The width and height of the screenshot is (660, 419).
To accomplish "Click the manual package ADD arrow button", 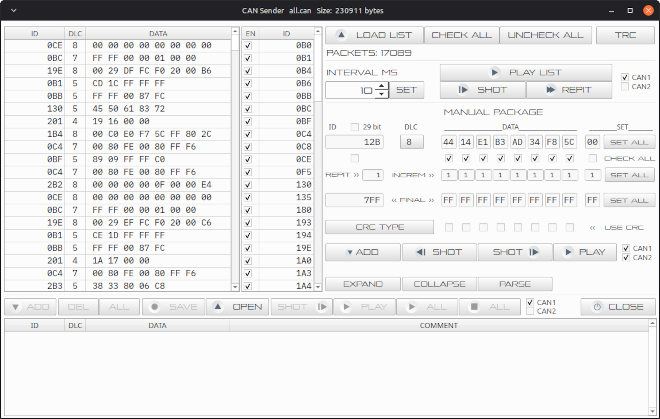I will (362, 252).
